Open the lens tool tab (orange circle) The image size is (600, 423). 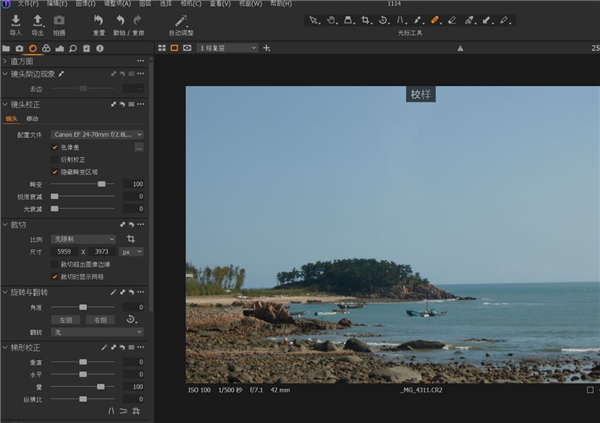[x=33, y=48]
